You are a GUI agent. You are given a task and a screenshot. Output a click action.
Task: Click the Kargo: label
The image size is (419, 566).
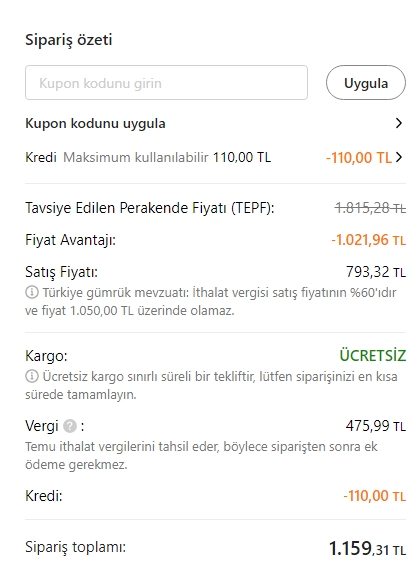pyautogui.click(x=46, y=356)
